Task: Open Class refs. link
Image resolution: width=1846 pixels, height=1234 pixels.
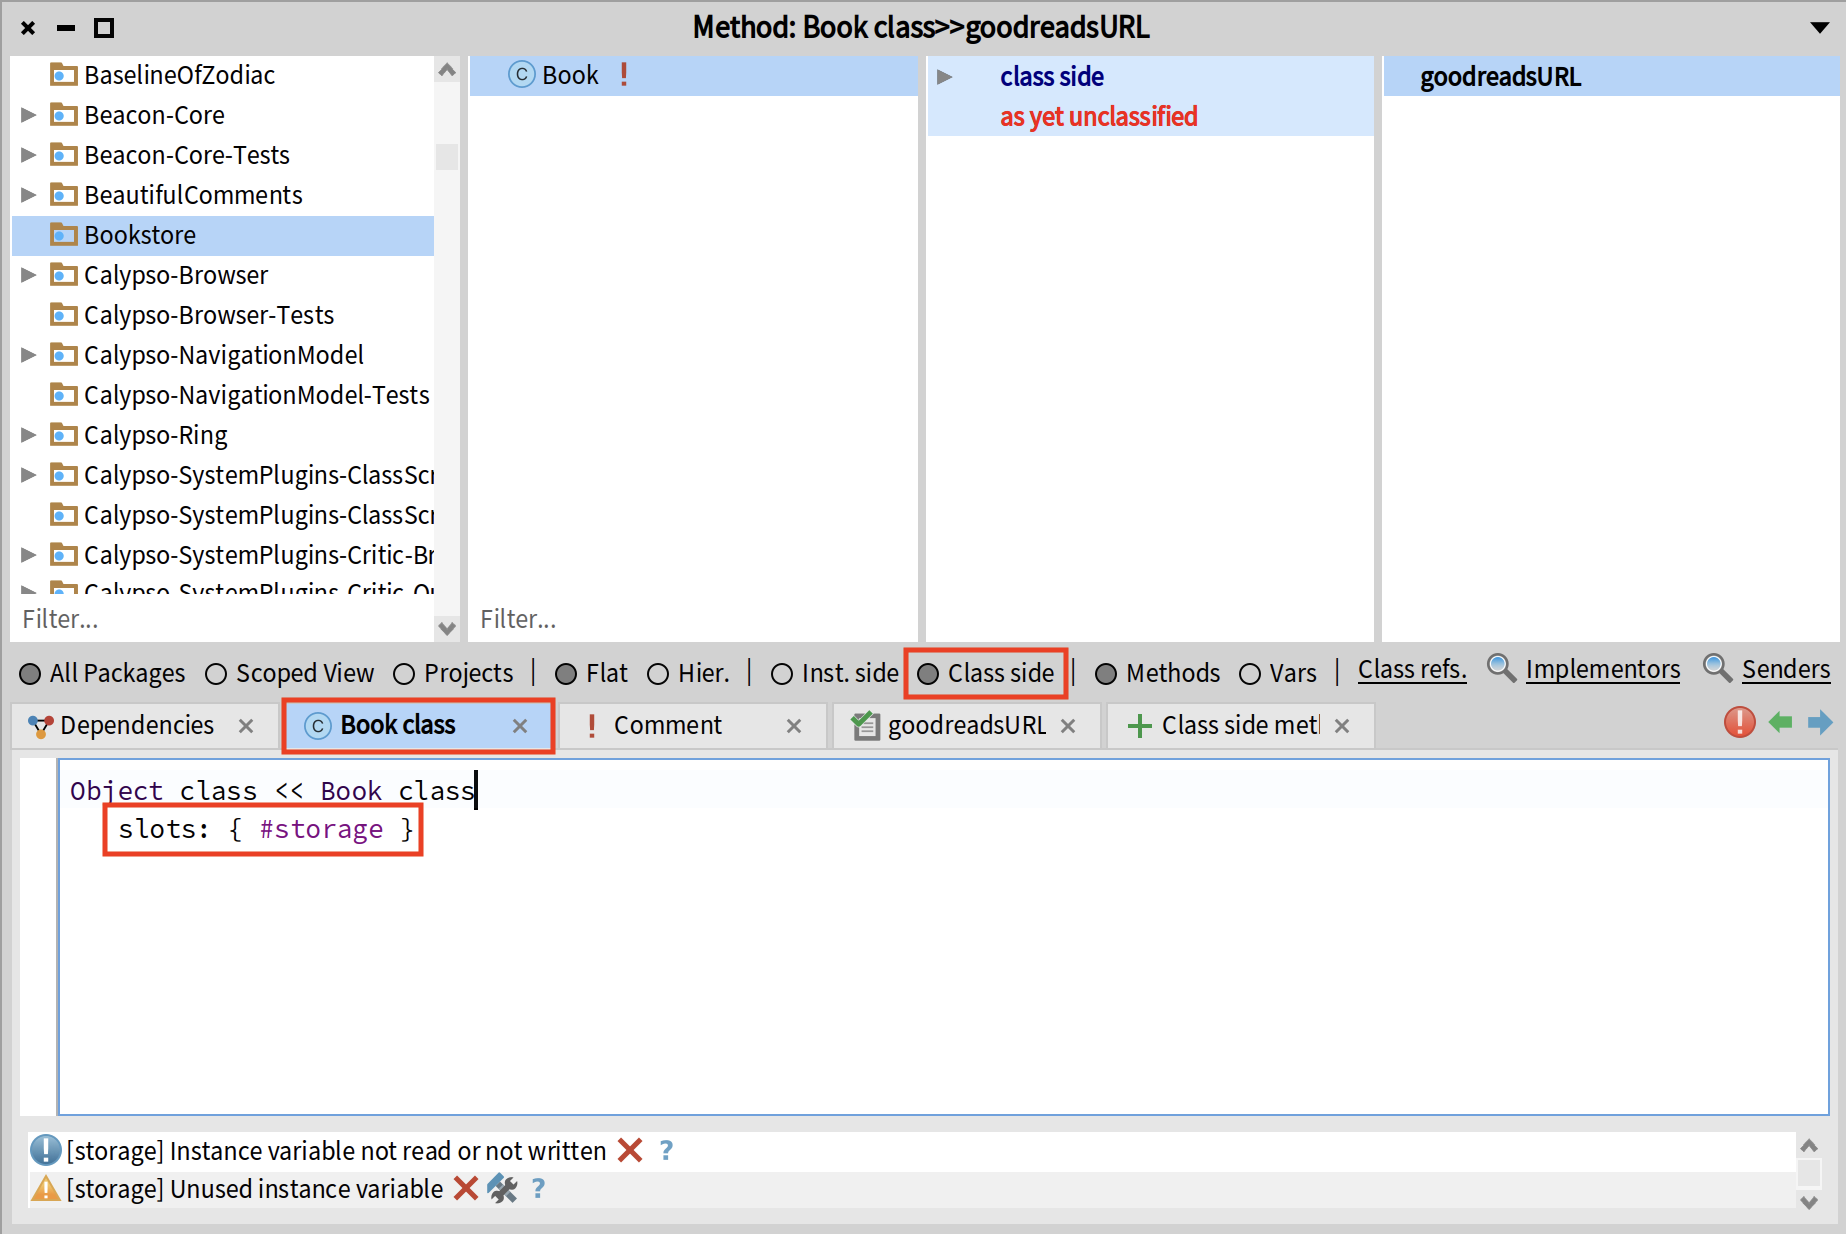Action: point(1411,670)
